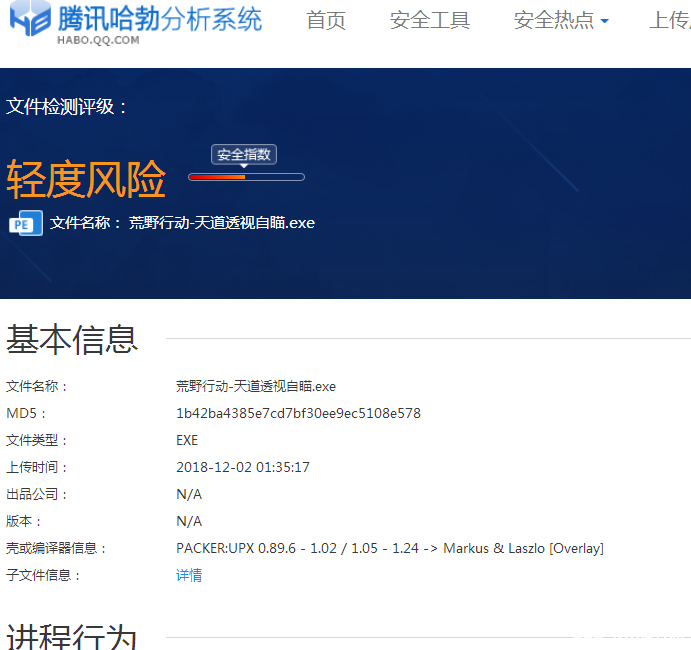
Task: Click the 基本信息 section heading
Action: [x=72, y=340]
